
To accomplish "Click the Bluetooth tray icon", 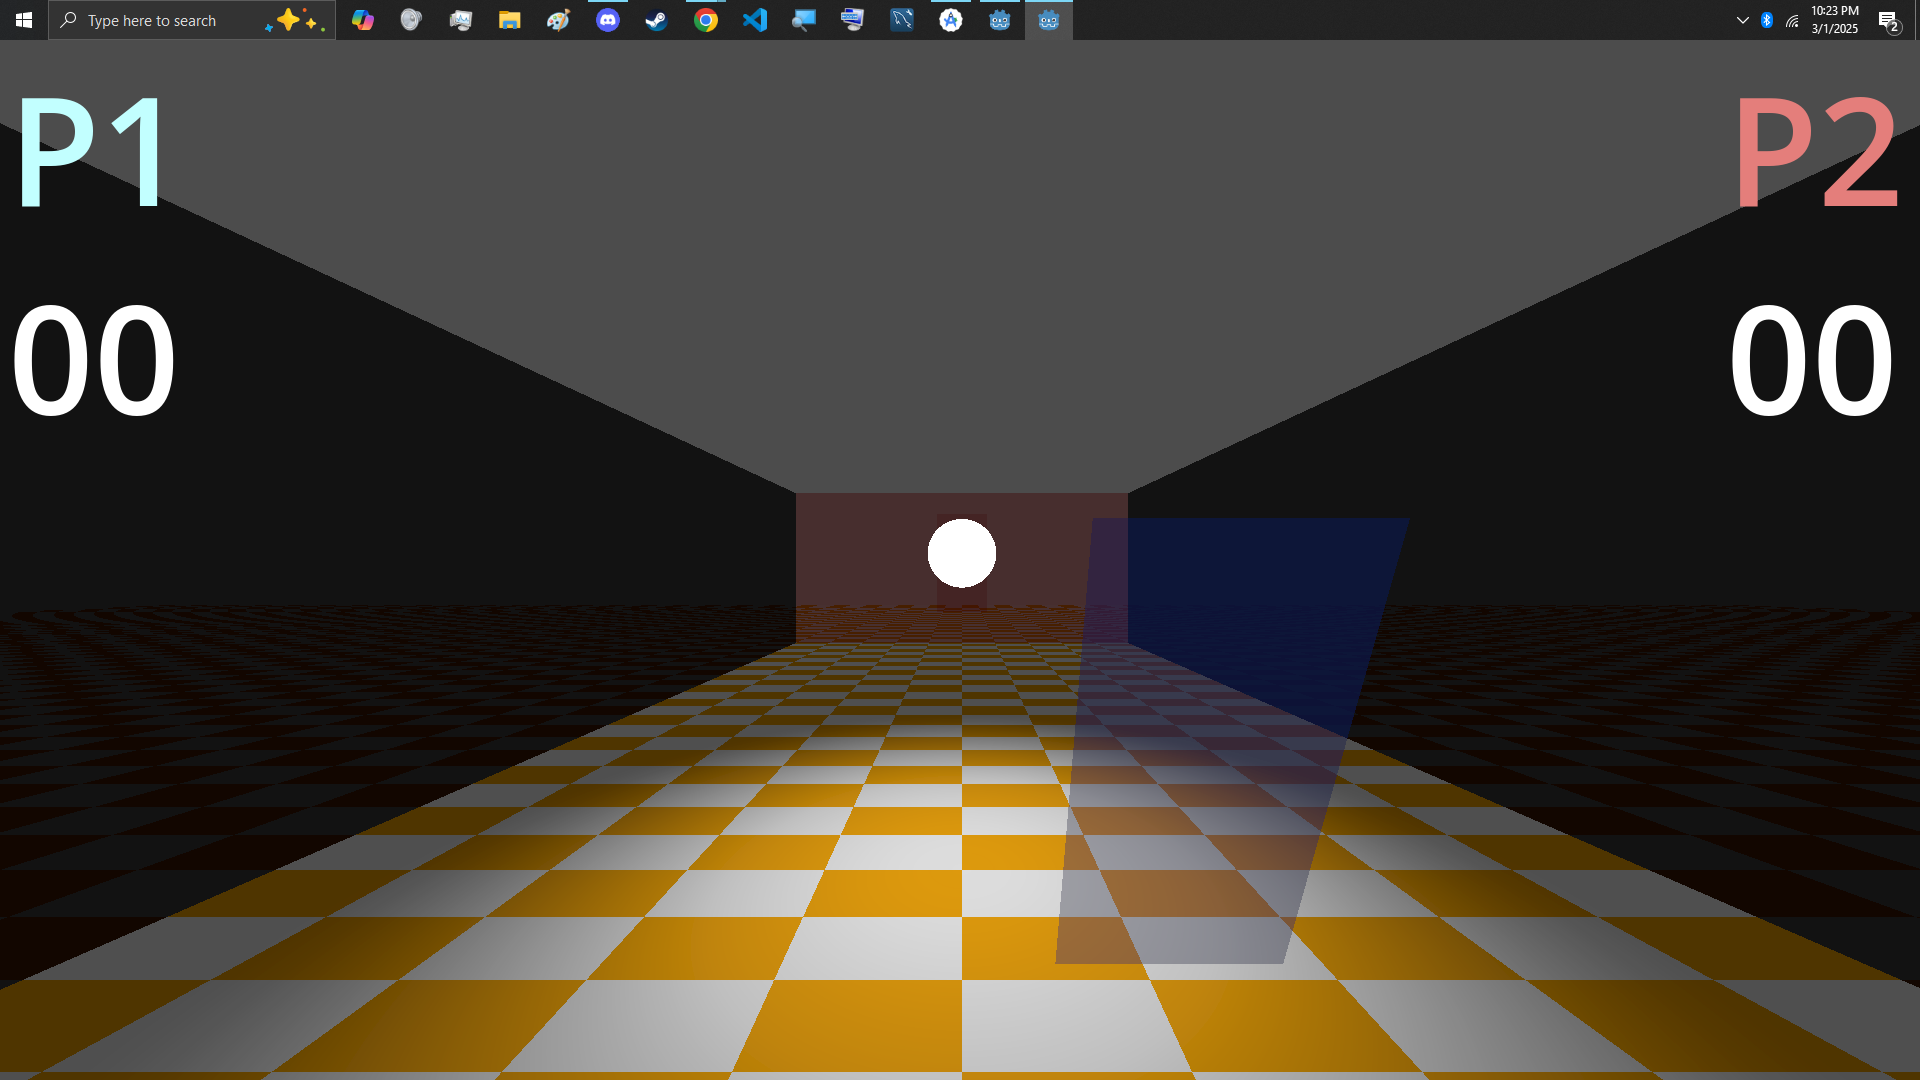I will pos(1767,20).
